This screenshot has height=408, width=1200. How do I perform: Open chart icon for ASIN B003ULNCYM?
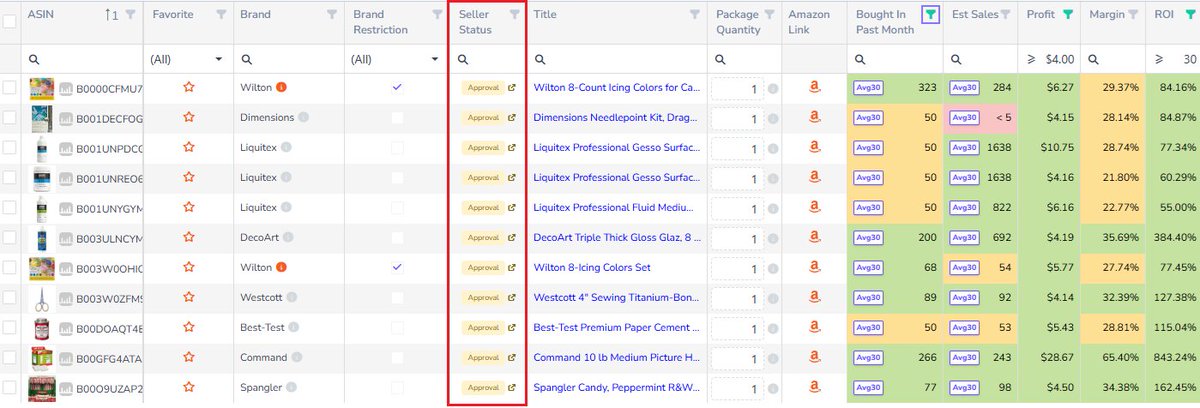(65, 238)
